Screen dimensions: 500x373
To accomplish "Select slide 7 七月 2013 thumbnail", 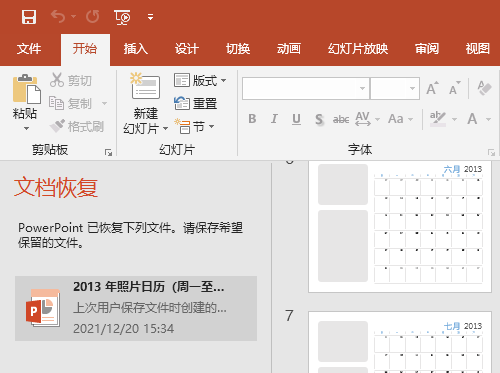I will 400,342.
